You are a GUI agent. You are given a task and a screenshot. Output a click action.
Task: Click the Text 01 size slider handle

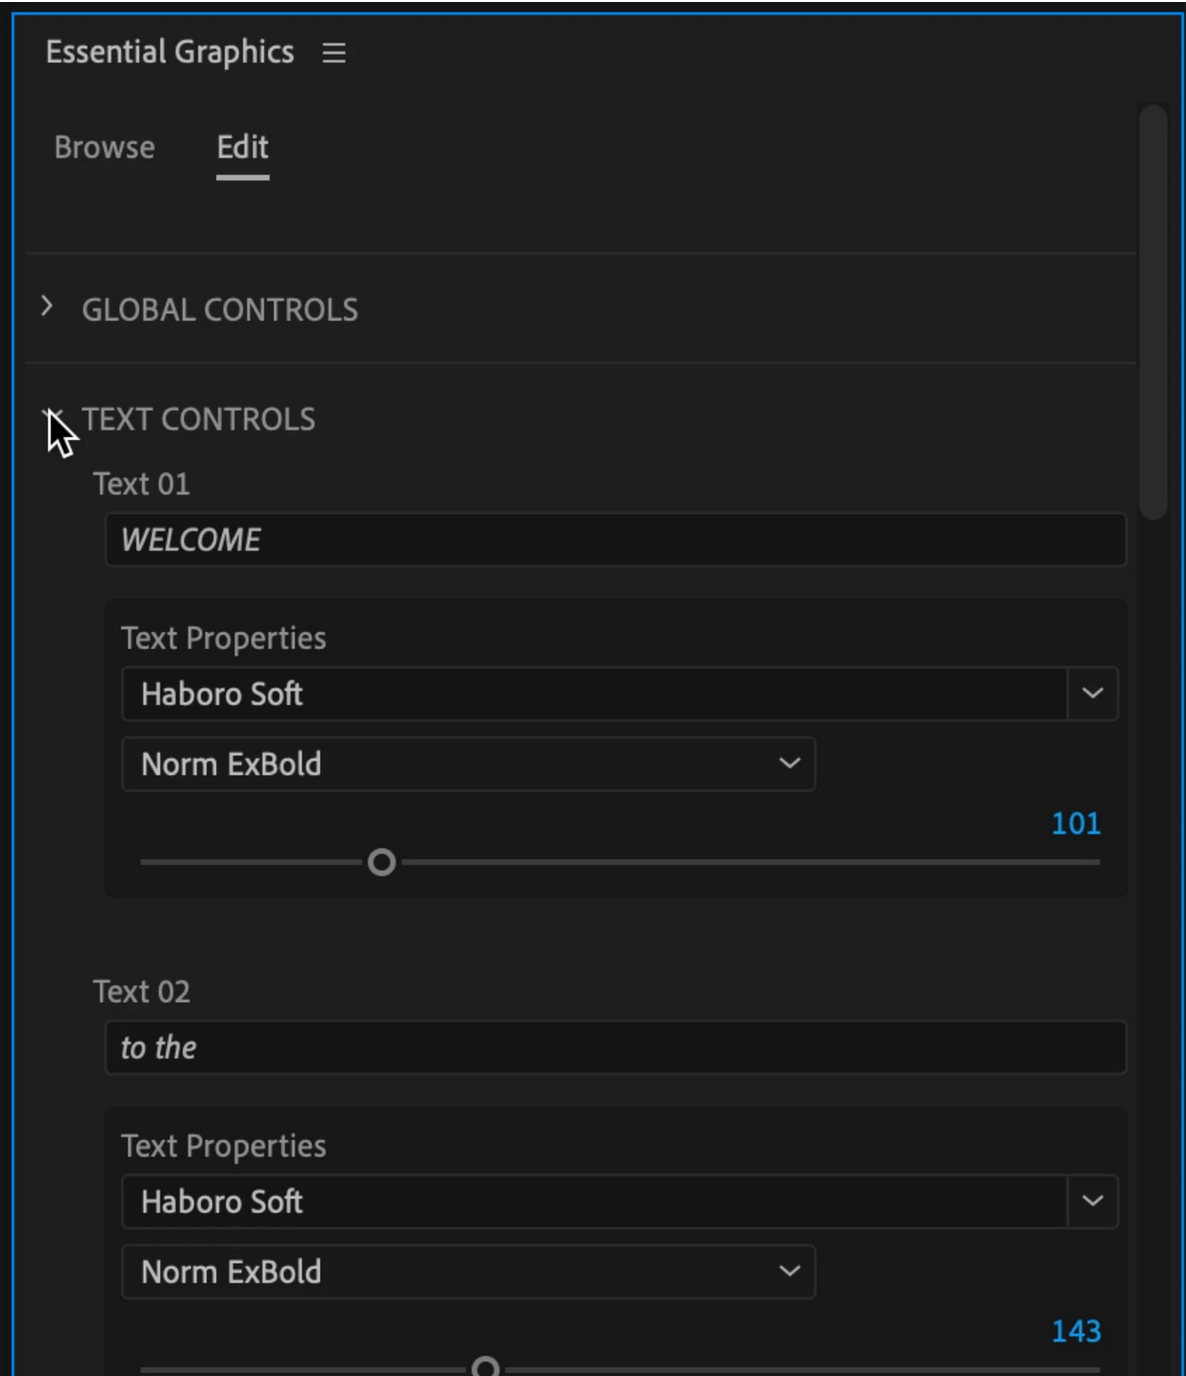(x=382, y=862)
